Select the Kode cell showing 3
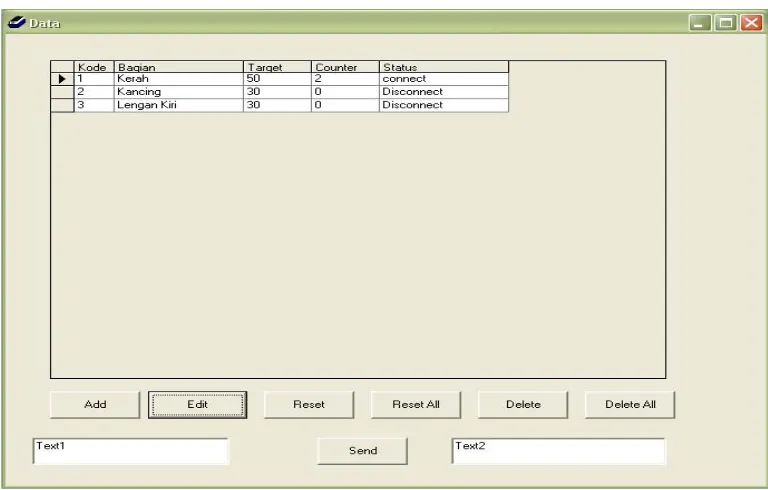 [94, 105]
